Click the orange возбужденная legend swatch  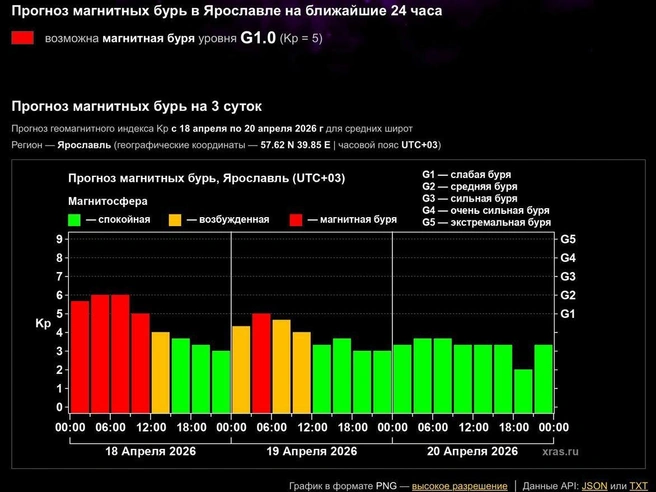point(175,220)
